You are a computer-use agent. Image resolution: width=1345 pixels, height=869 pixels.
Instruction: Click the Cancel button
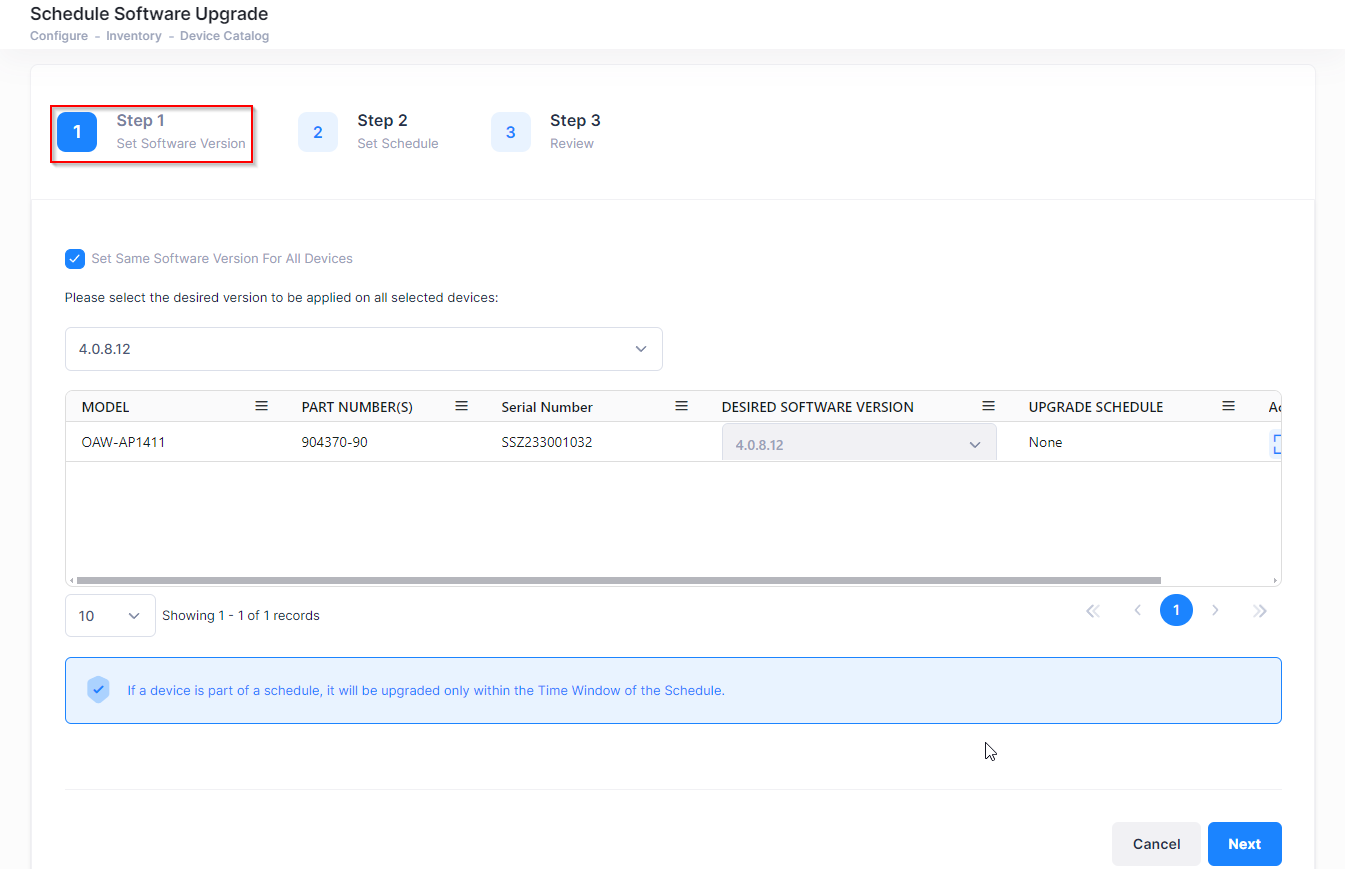[1156, 844]
